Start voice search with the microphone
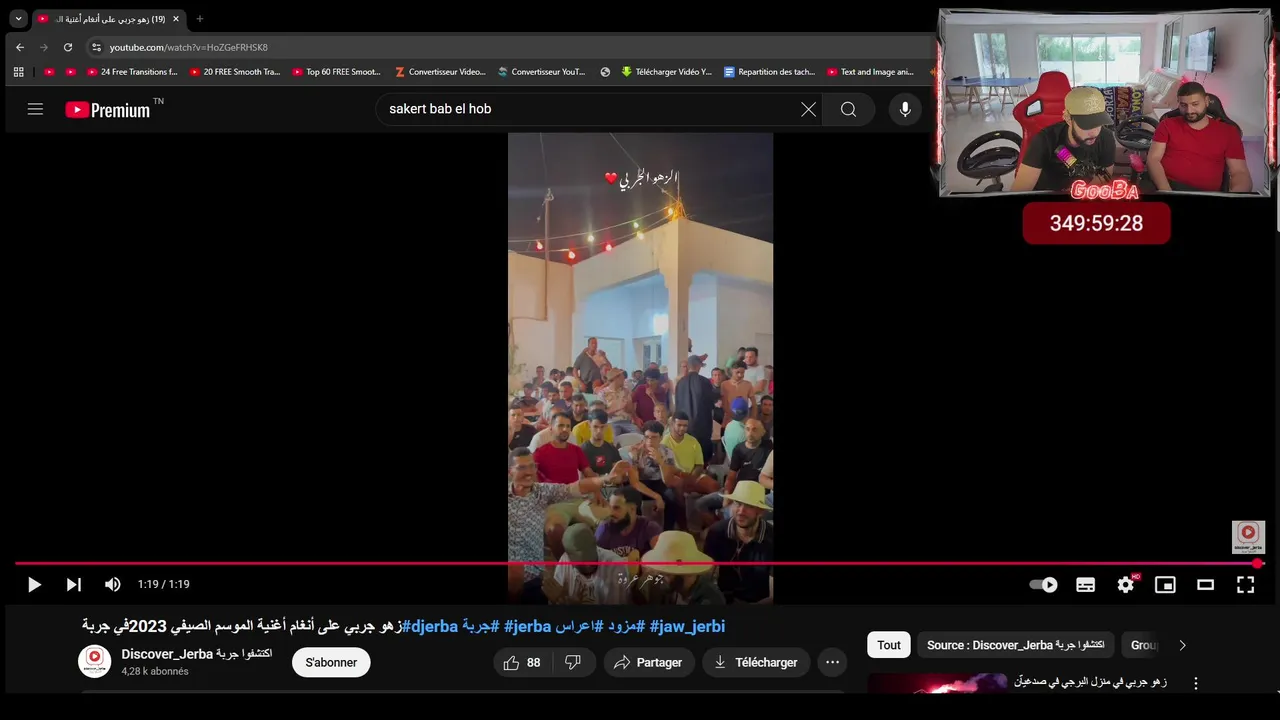 pyautogui.click(x=905, y=109)
